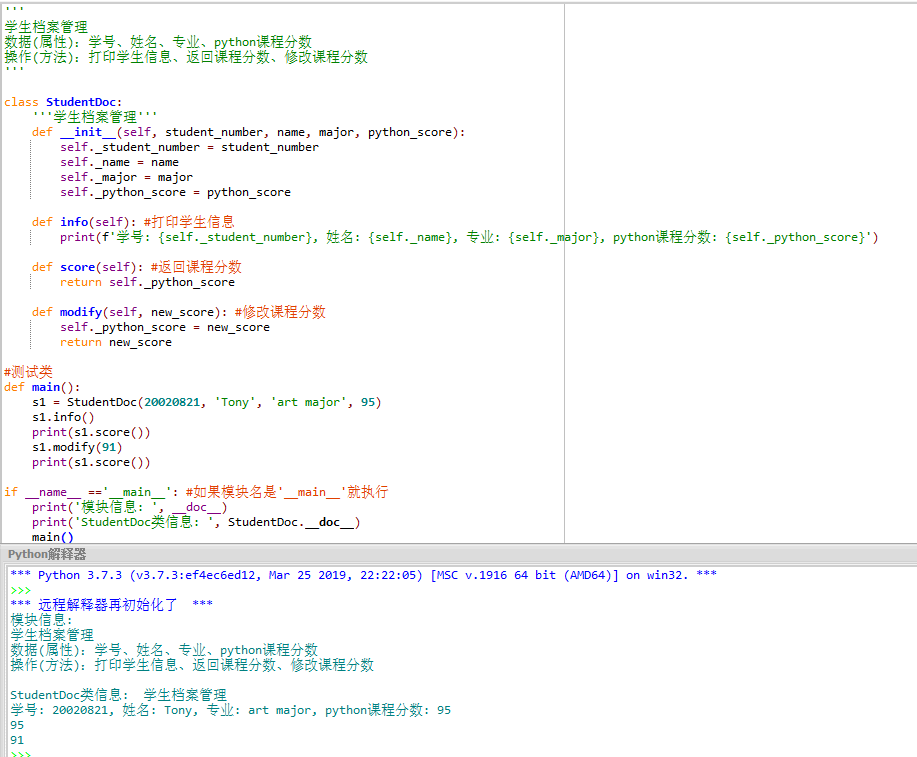Screen dimensions: 917x757
Task: Click the 'def main():' function header
Action: tap(42, 387)
